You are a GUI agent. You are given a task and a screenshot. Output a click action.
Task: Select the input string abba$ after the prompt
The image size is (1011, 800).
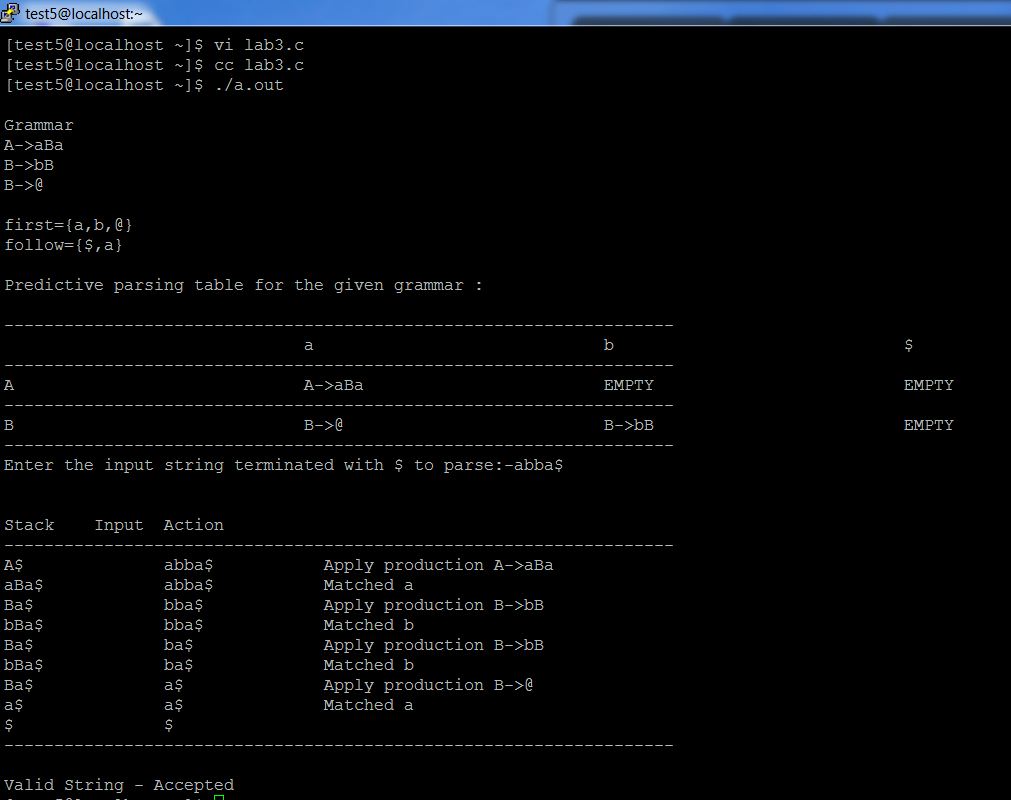point(538,465)
